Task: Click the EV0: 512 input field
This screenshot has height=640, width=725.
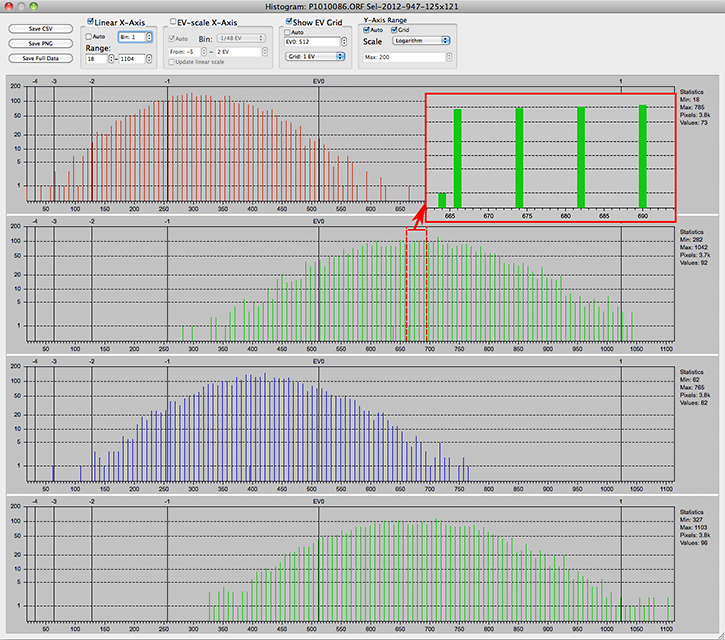Action: pos(312,42)
